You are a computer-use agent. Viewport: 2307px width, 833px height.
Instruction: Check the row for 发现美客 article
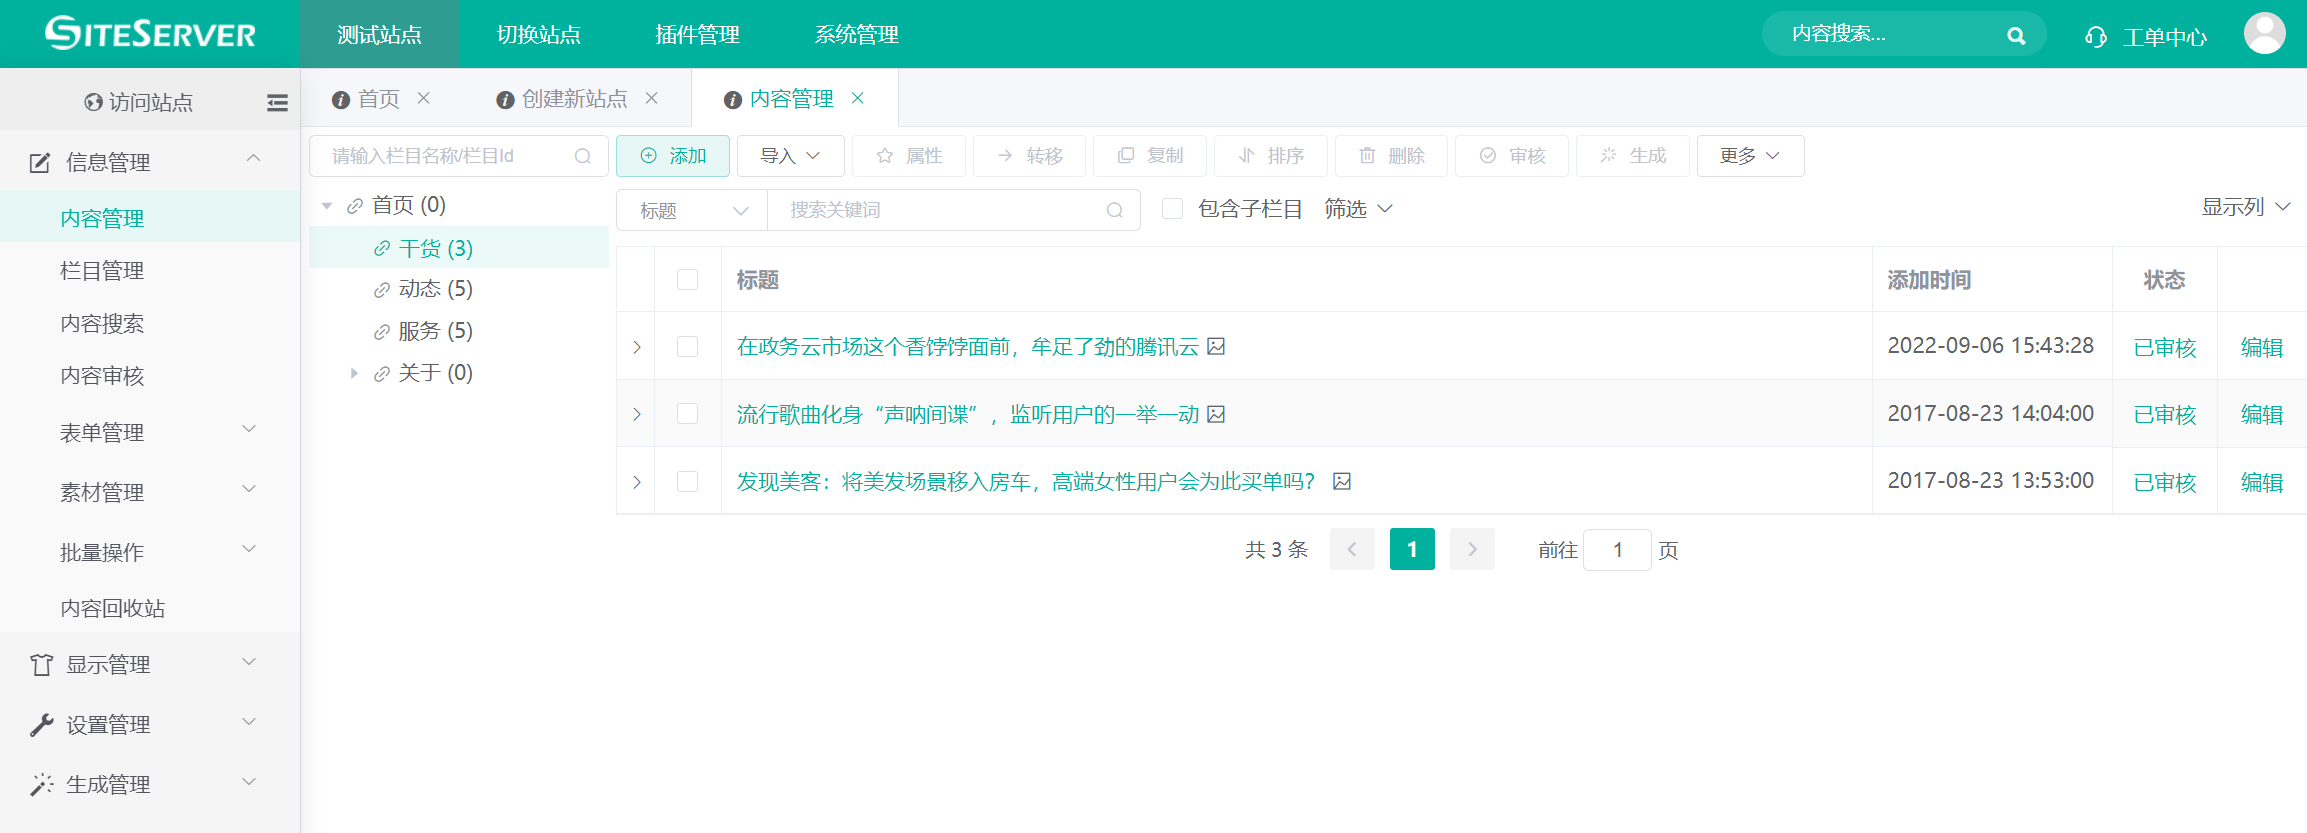pos(688,482)
